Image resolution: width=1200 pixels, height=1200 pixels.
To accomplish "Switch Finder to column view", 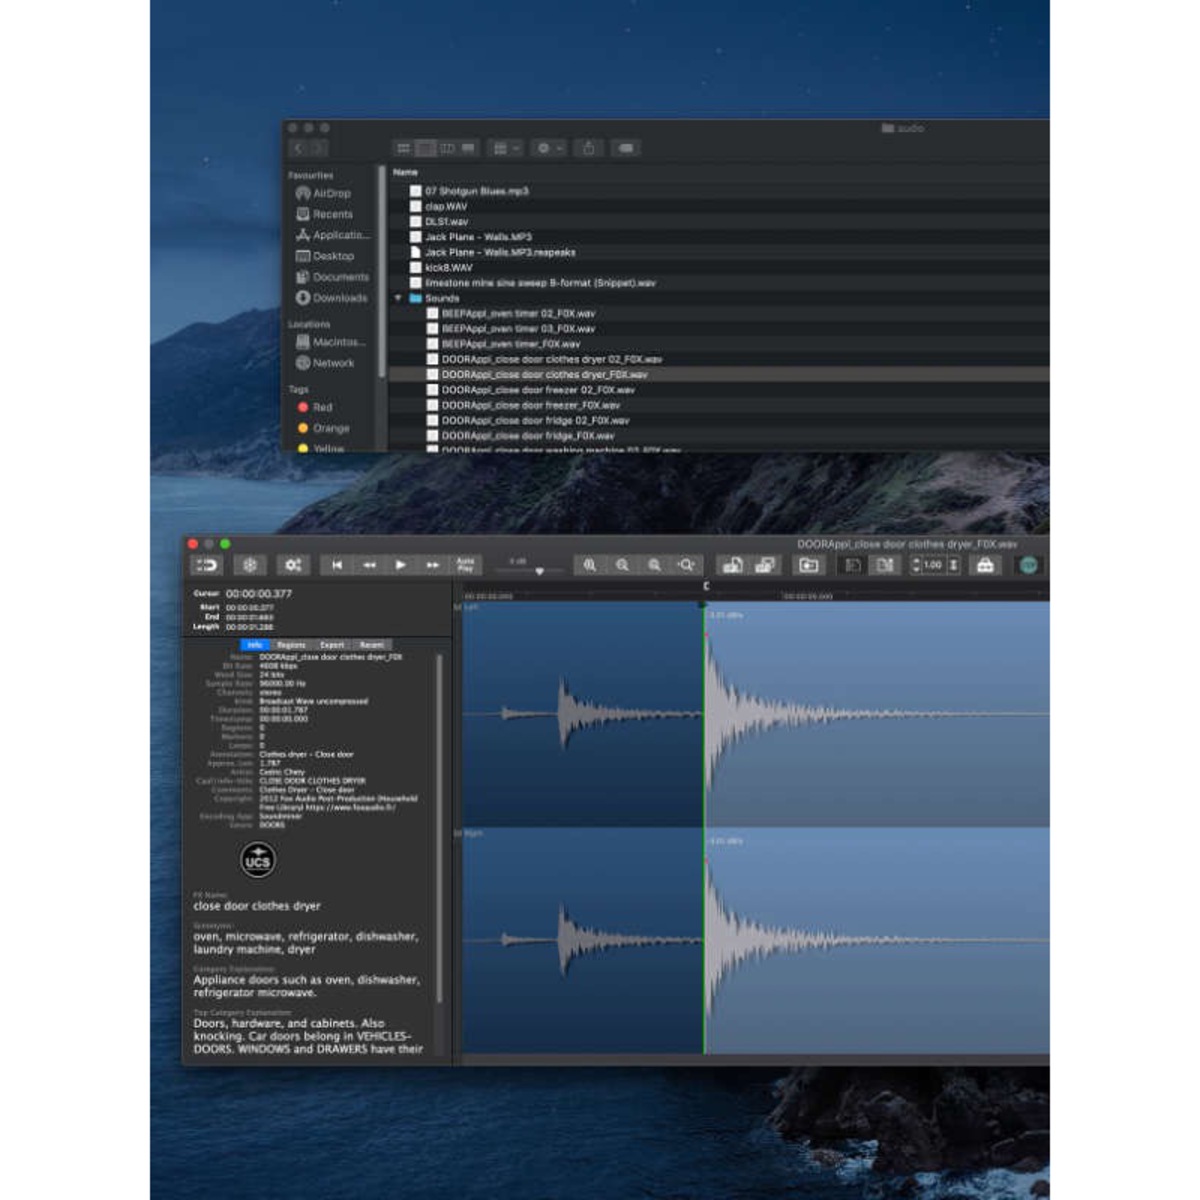I will pos(447,148).
